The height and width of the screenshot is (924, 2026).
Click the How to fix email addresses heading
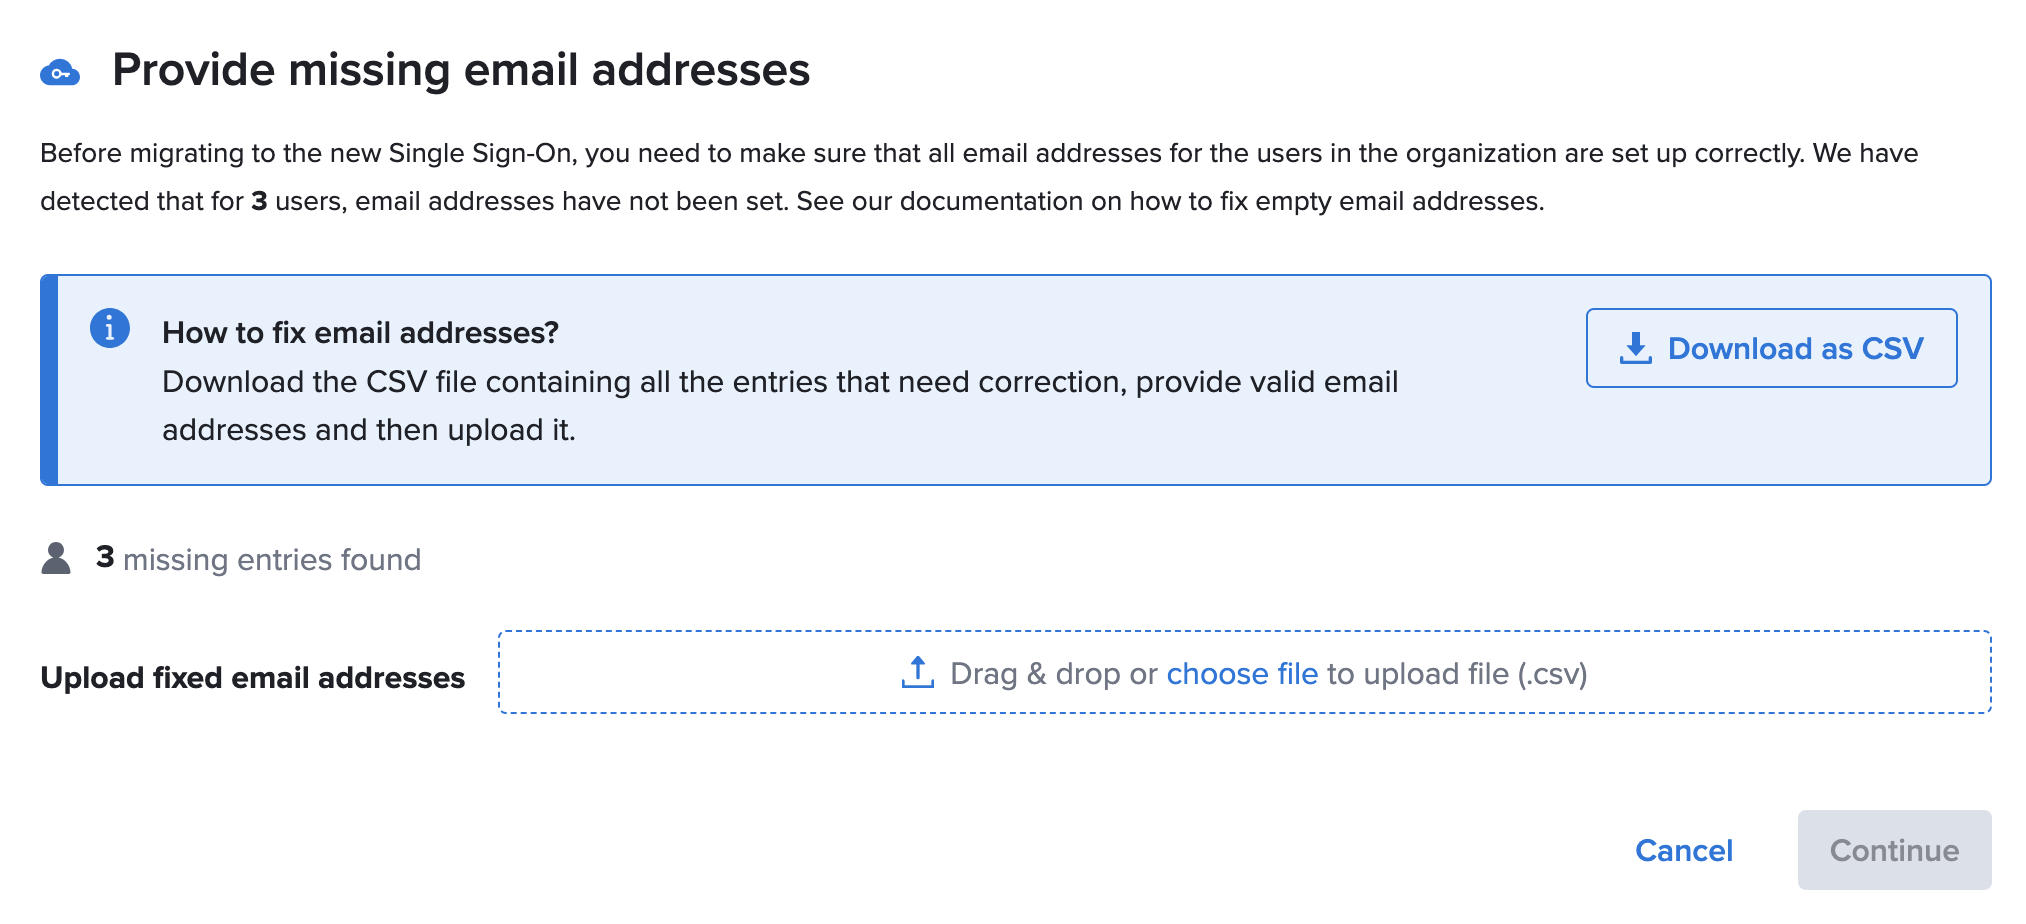click(x=362, y=331)
